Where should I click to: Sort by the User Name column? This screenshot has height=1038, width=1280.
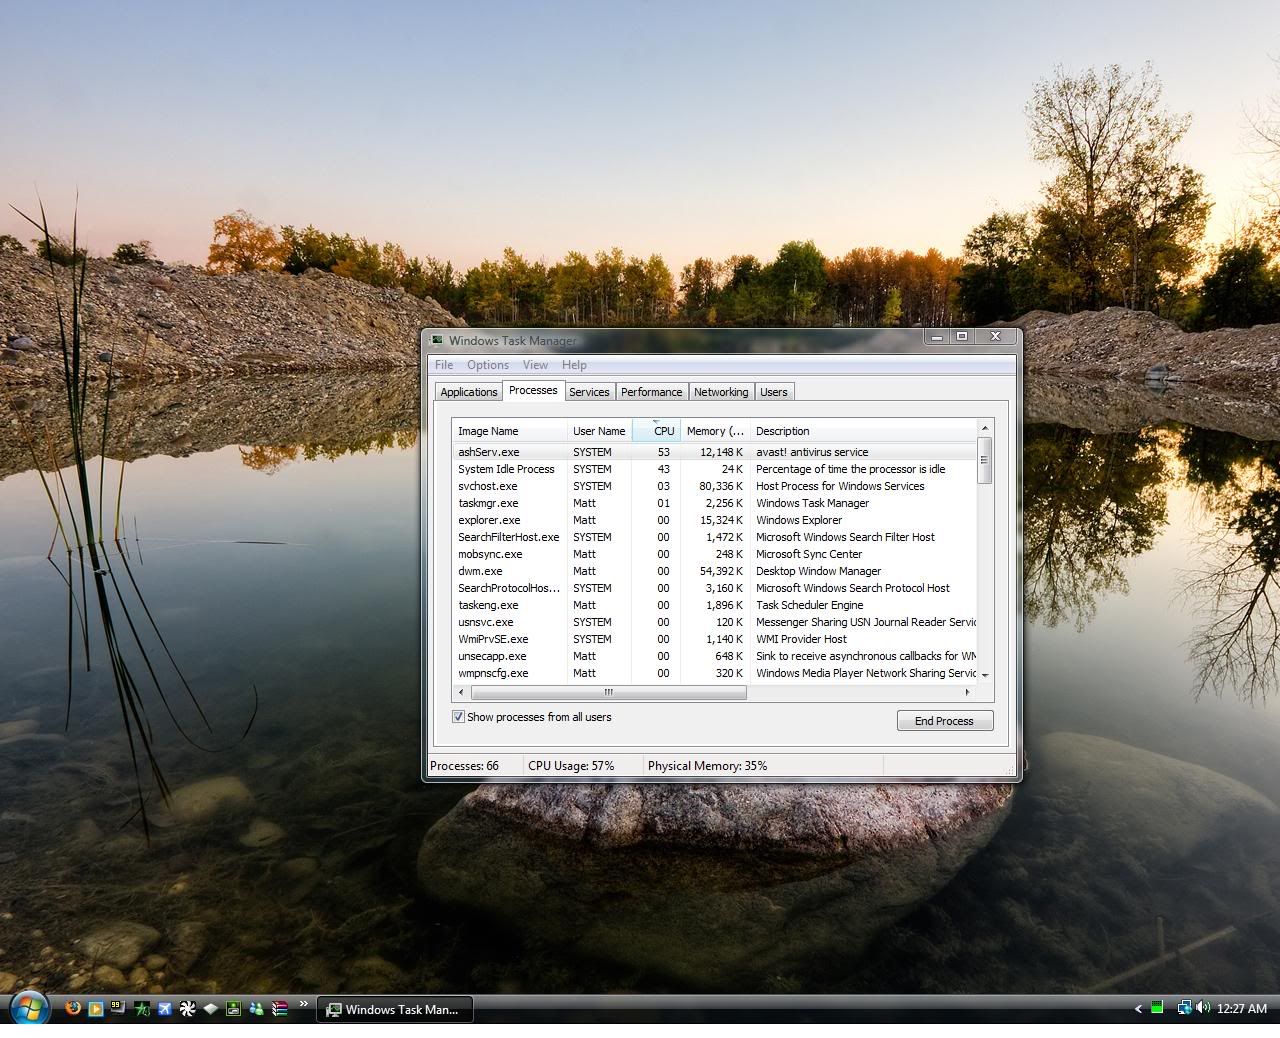[x=599, y=431]
